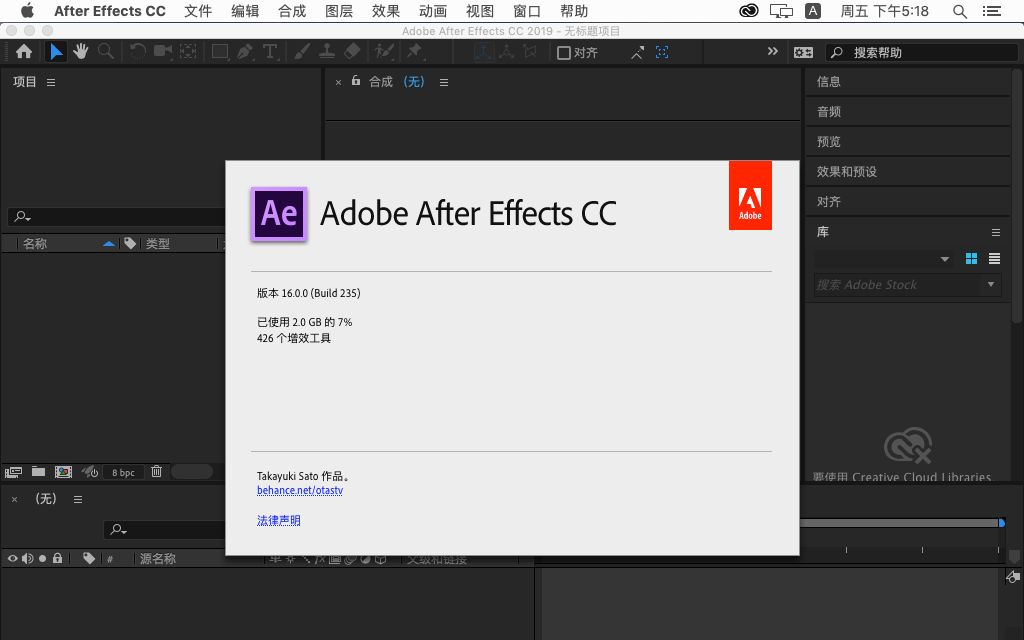The width and height of the screenshot is (1024, 640).
Task: Open project search options magnifier dropdown
Action: 22,216
